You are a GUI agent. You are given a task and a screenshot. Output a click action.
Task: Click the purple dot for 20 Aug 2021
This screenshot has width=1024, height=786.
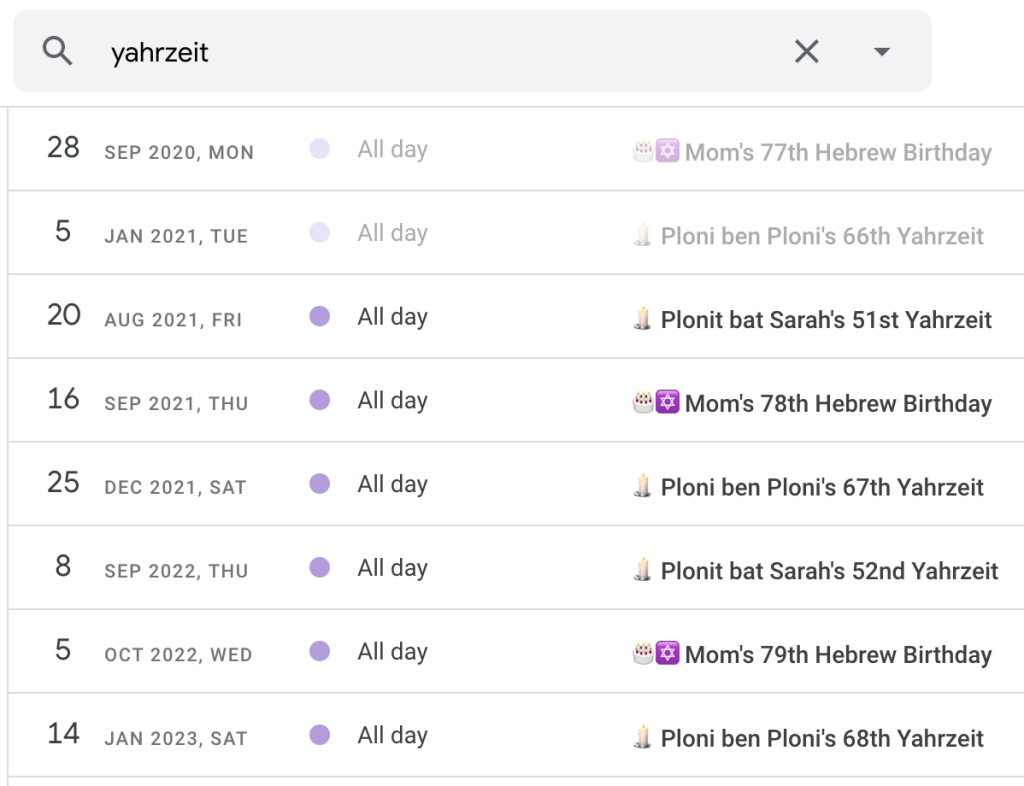coord(320,318)
